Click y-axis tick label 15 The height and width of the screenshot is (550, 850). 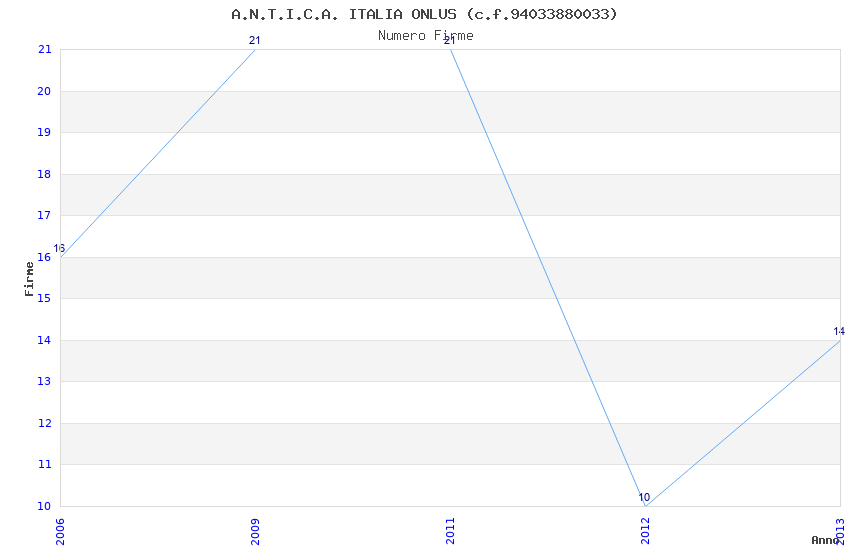pos(44,298)
